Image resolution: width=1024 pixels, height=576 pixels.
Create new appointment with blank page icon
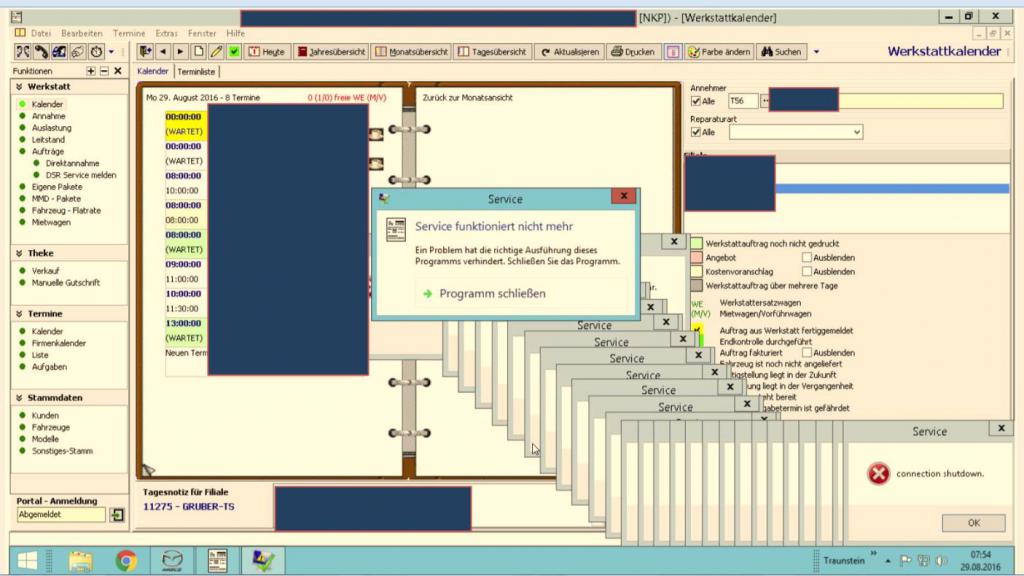click(x=199, y=52)
